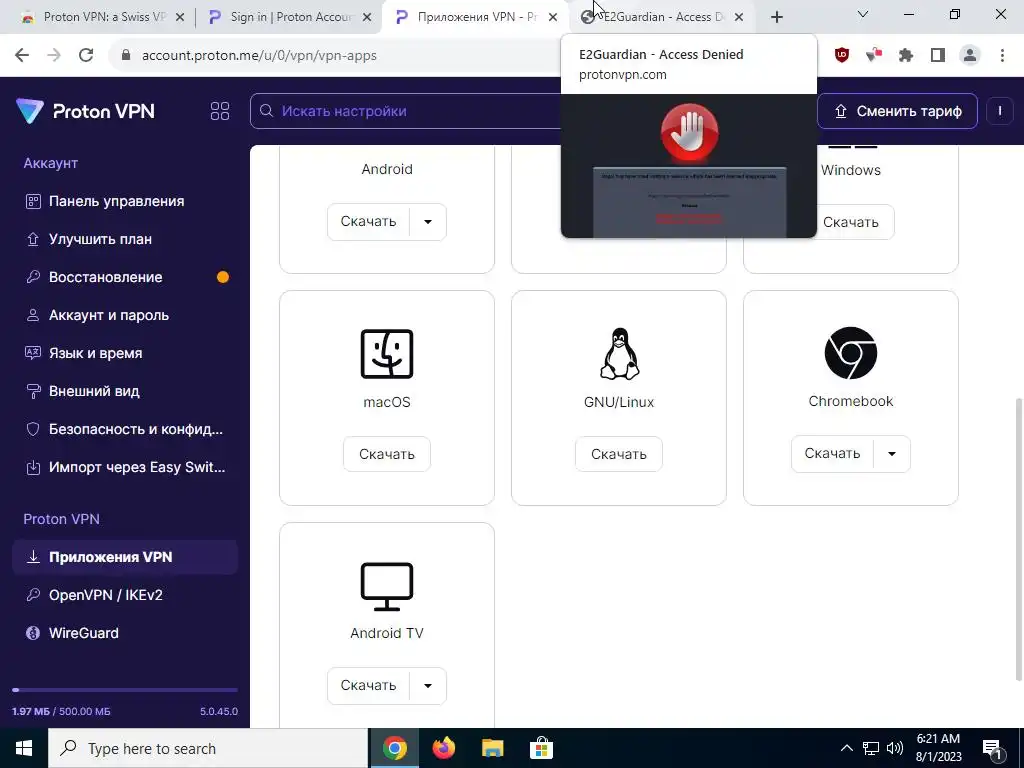Click the page vertical scrollbar
The height and width of the screenshot is (768, 1024).
pos(1019,539)
